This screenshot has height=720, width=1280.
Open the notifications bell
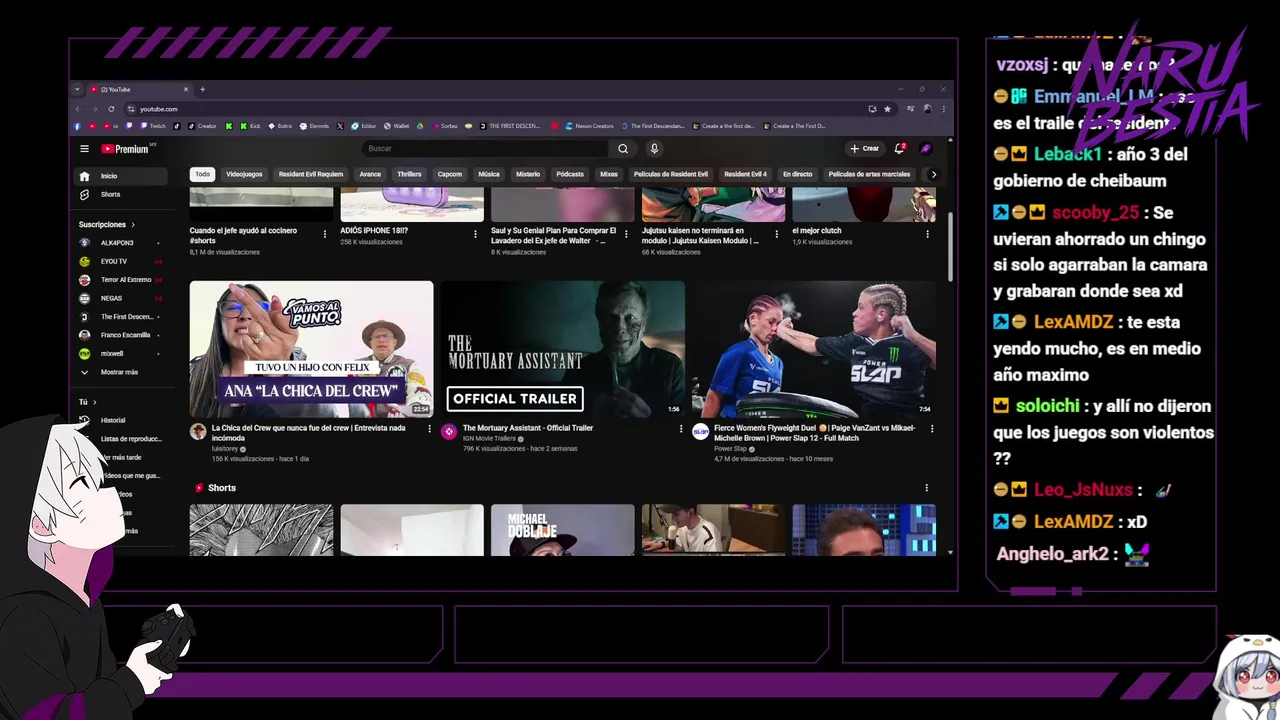tap(900, 148)
